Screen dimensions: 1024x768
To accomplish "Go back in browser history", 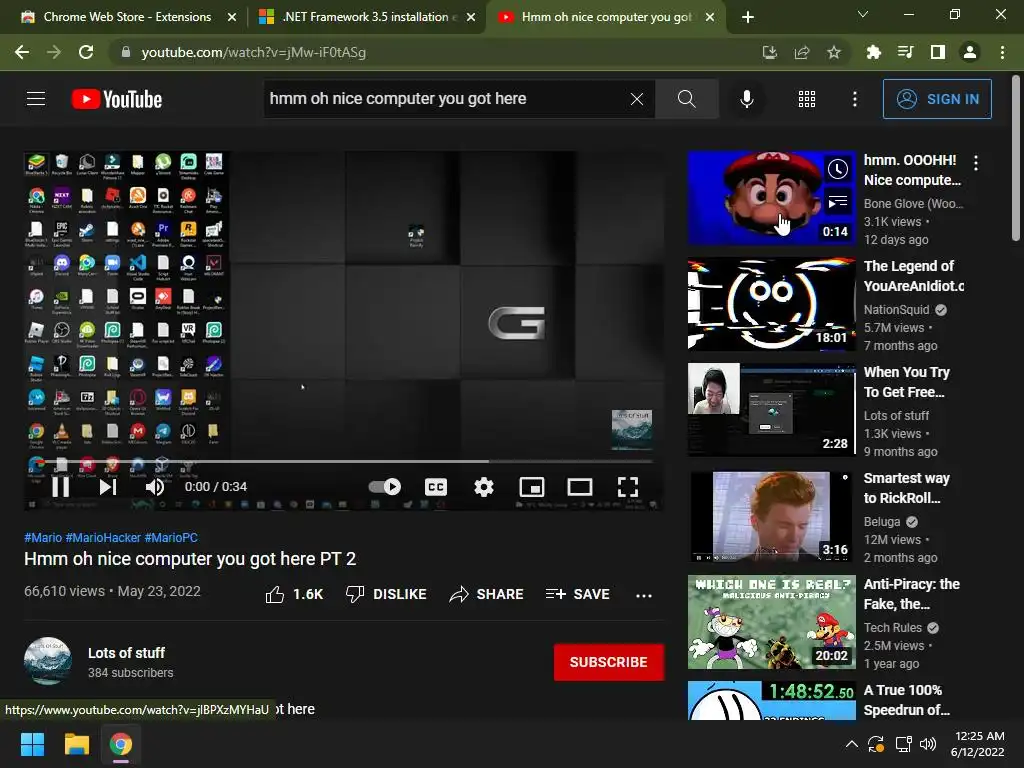I will [x=22, y=52].
